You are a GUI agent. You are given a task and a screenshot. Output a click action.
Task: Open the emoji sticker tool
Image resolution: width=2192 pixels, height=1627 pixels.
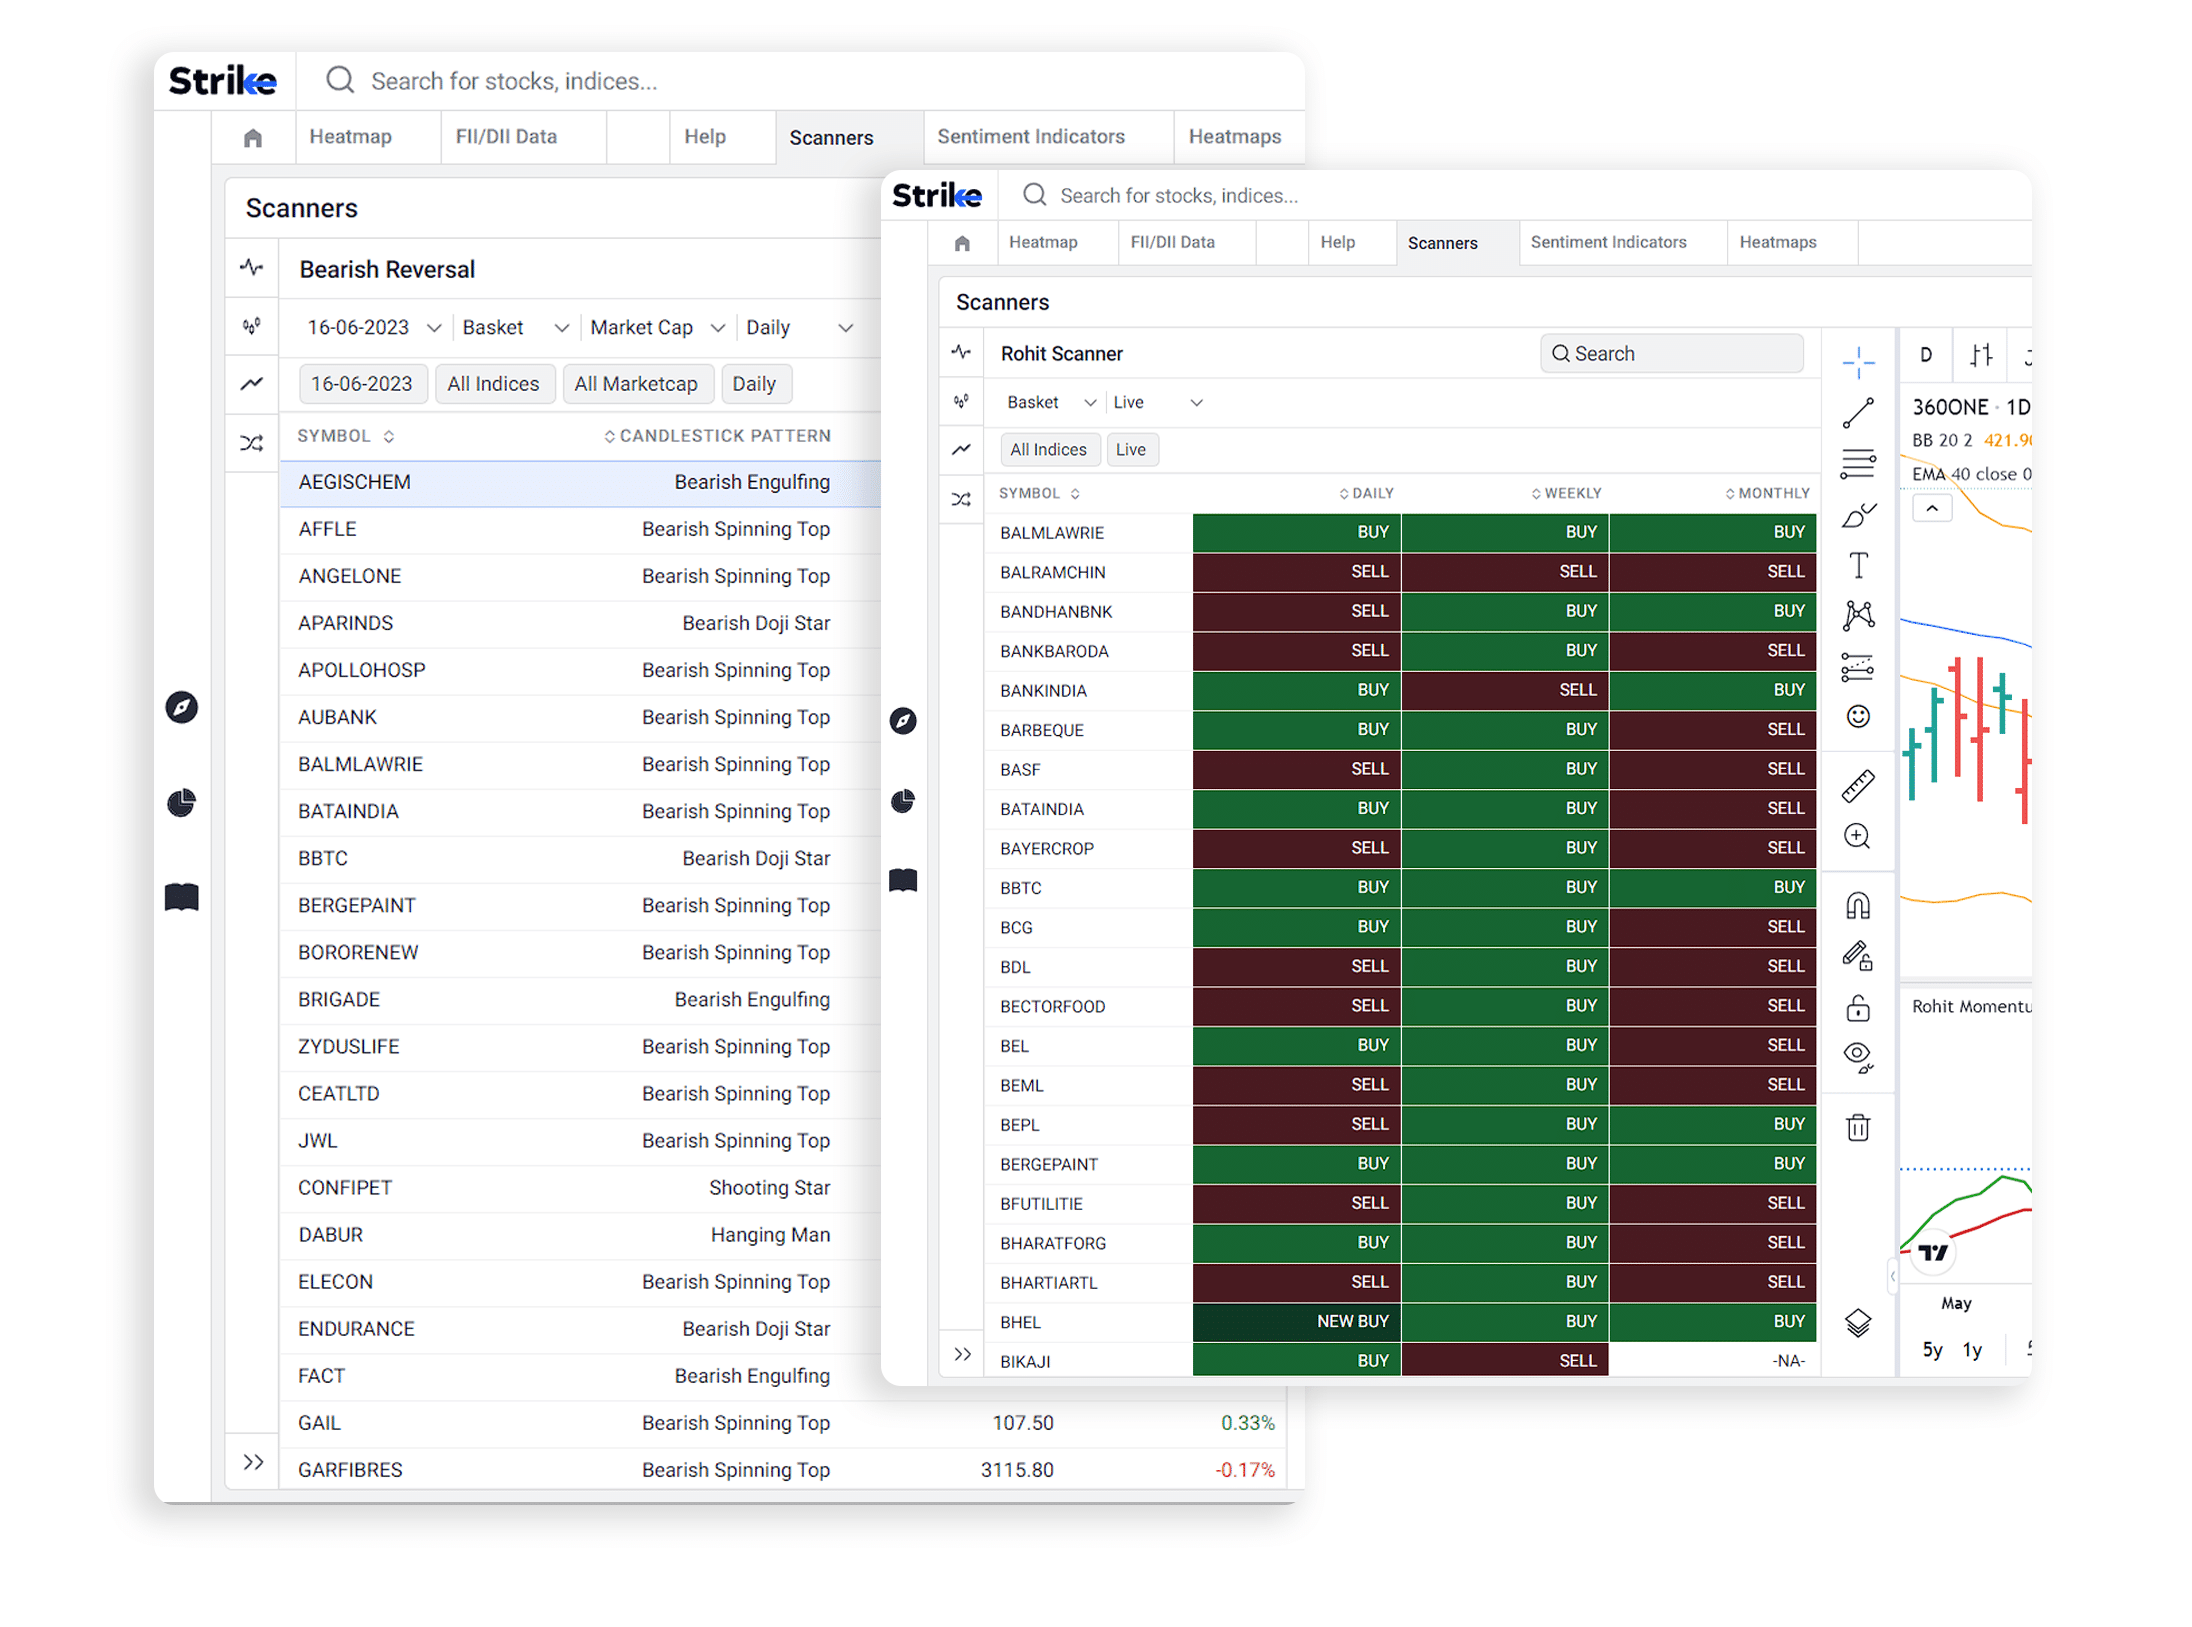point(1857,716)
